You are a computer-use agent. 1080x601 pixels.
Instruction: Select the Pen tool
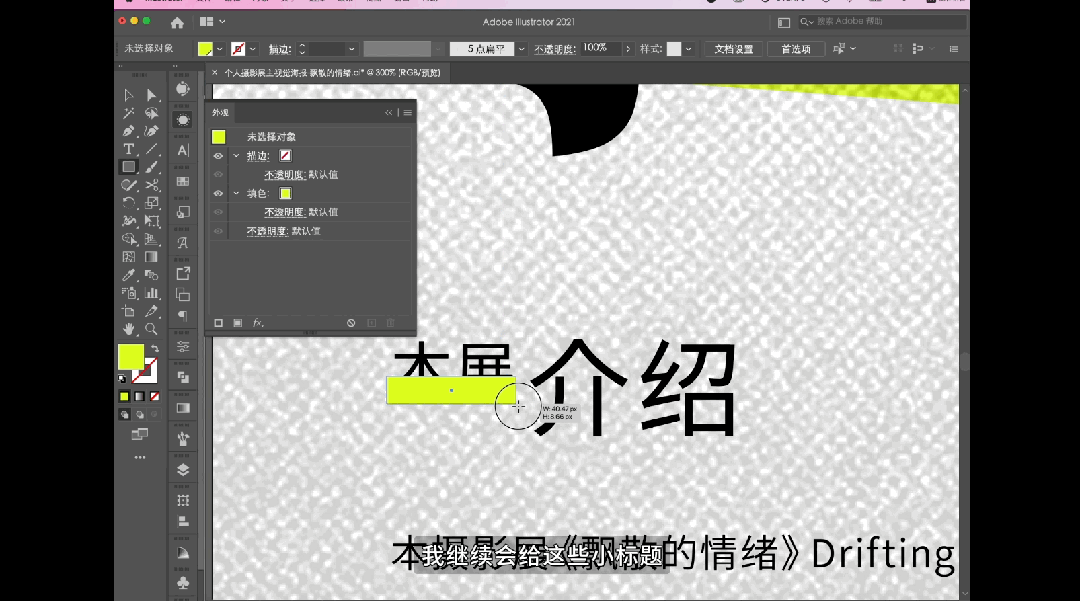coord(129,131)
